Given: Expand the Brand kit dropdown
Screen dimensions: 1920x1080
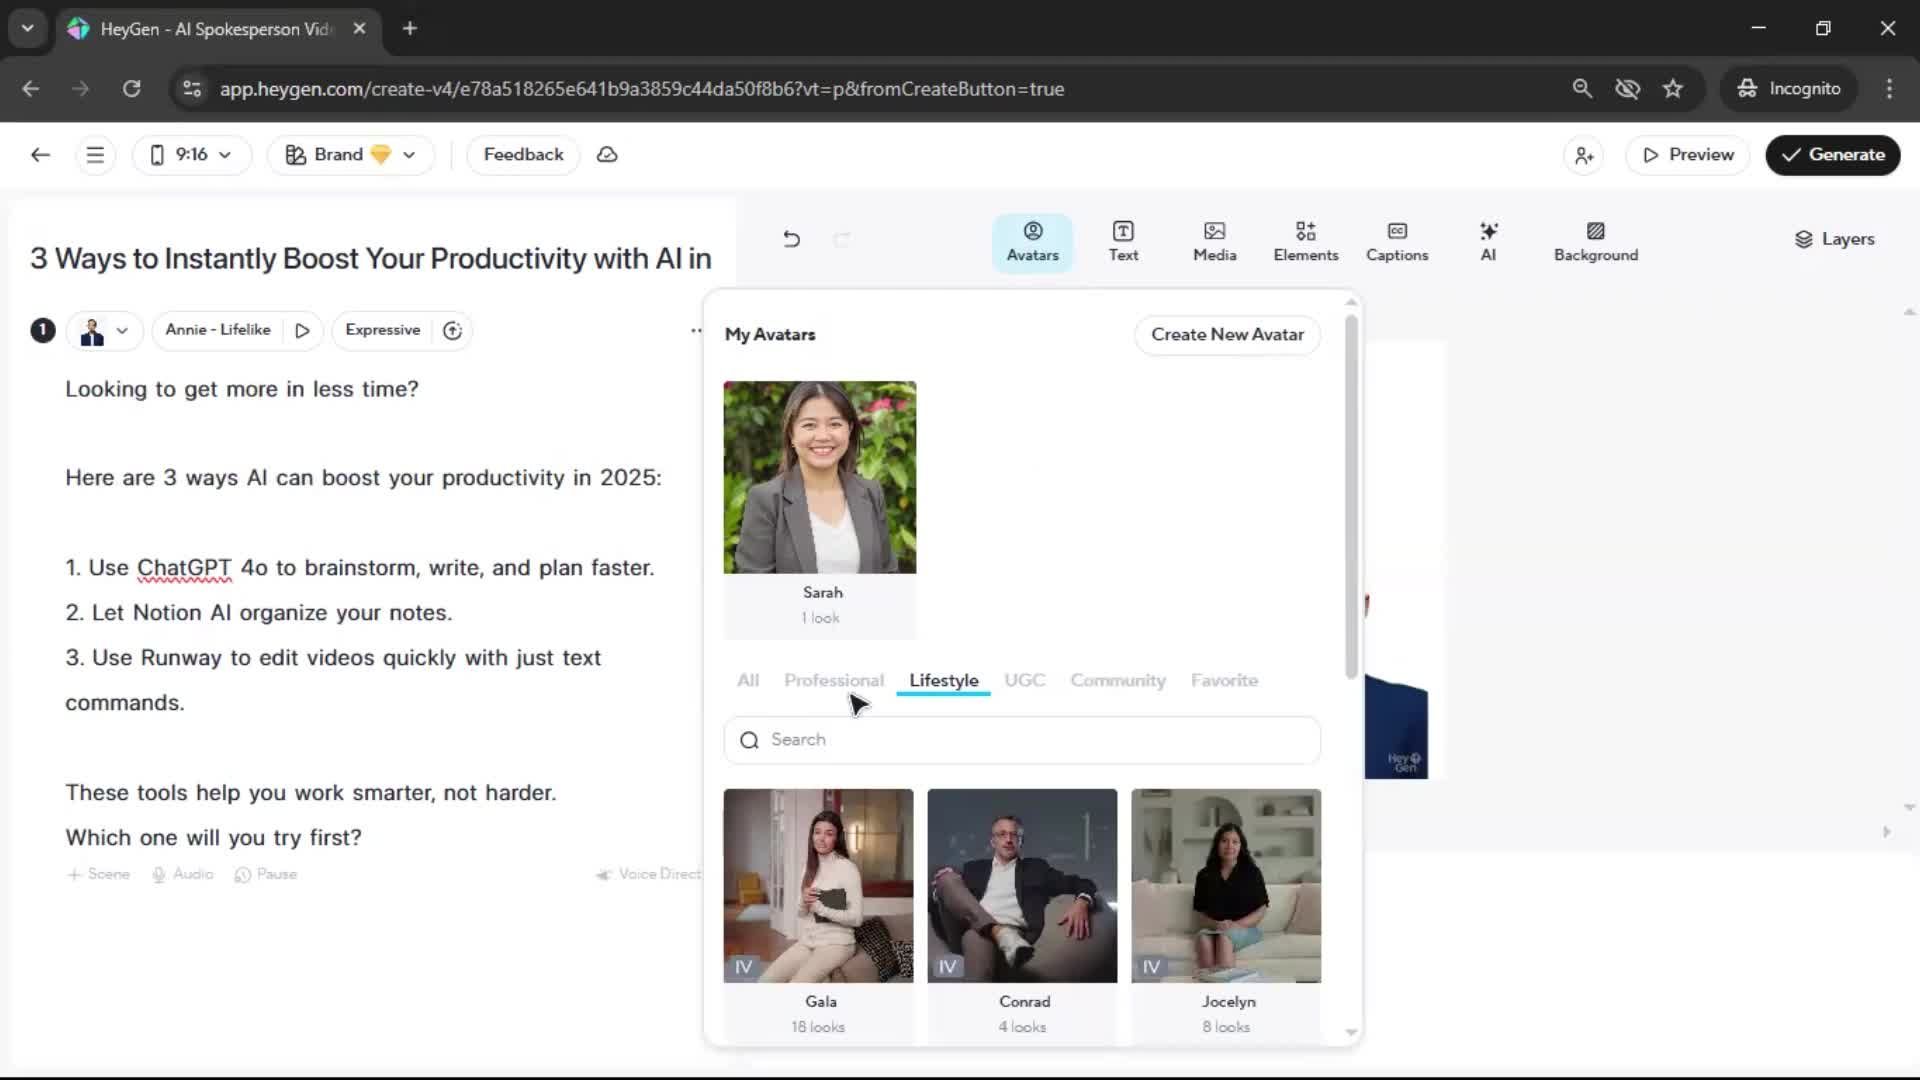Looking at the screenshot, I should tap(350, 155).
